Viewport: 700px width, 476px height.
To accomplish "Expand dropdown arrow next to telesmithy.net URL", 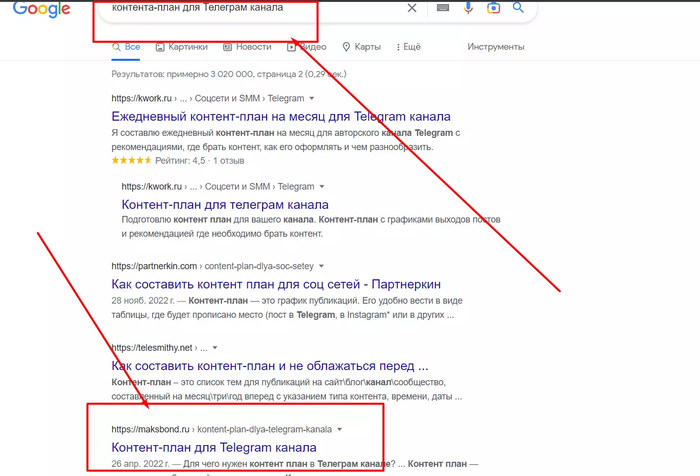I will [x=215, y=348].
